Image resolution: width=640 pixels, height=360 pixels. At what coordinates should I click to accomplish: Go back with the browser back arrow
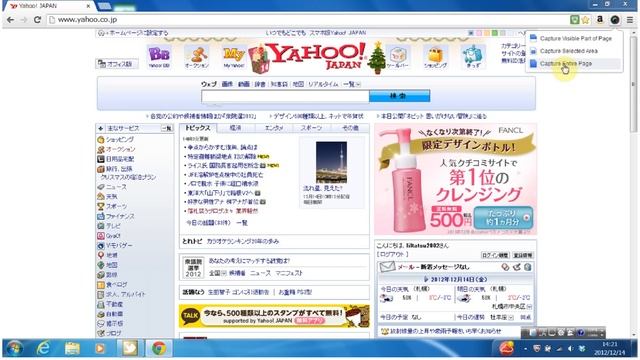pyautogui.click(x=11, y=20)
